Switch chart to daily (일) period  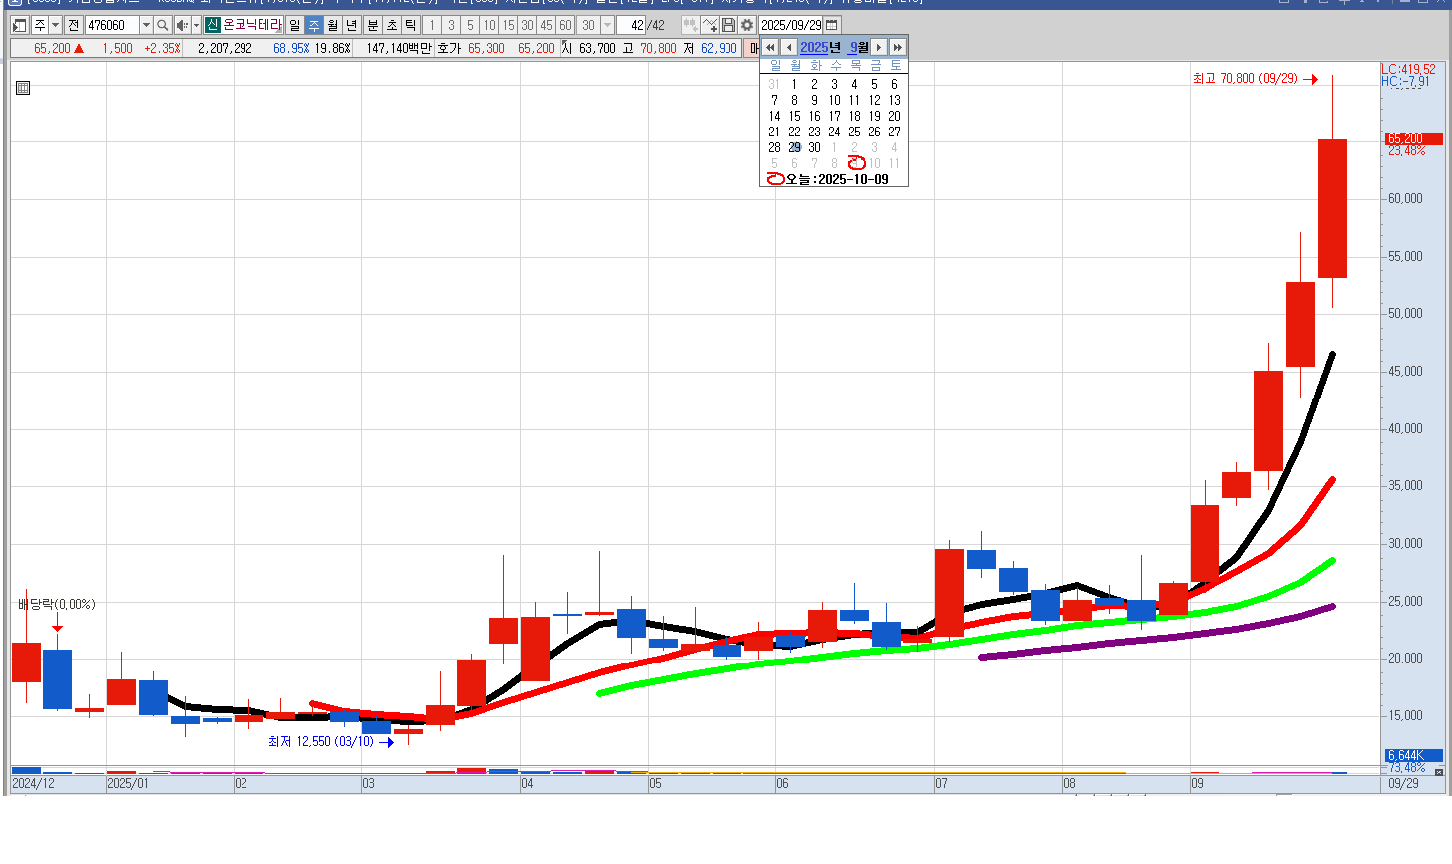point(295,25)
